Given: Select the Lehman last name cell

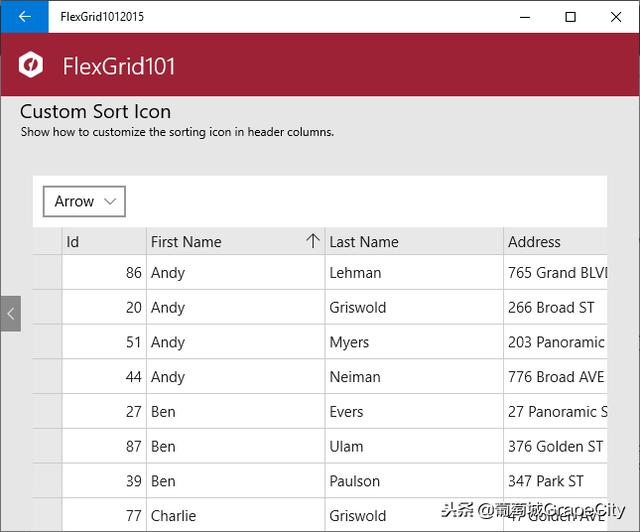Looking at the screenshot, I should click(414, 272).
